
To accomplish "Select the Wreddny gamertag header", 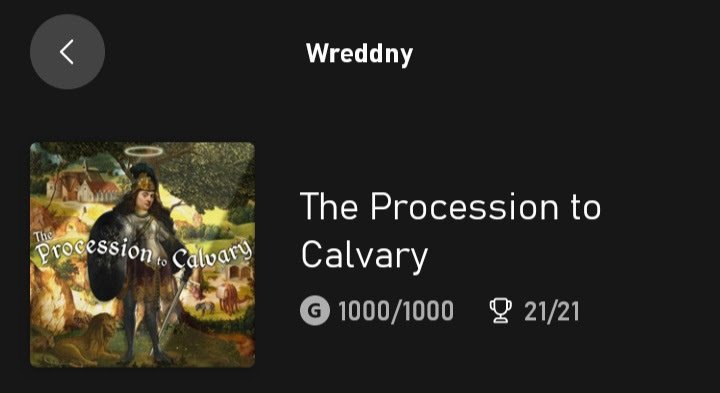I will point(359,54).
